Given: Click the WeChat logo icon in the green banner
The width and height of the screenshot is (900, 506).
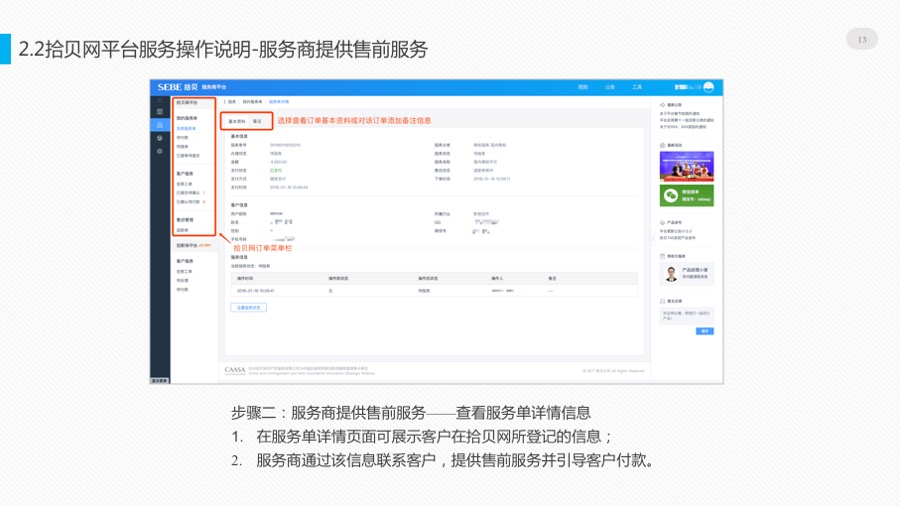Looking at the screenshot, I should point(671,196).
